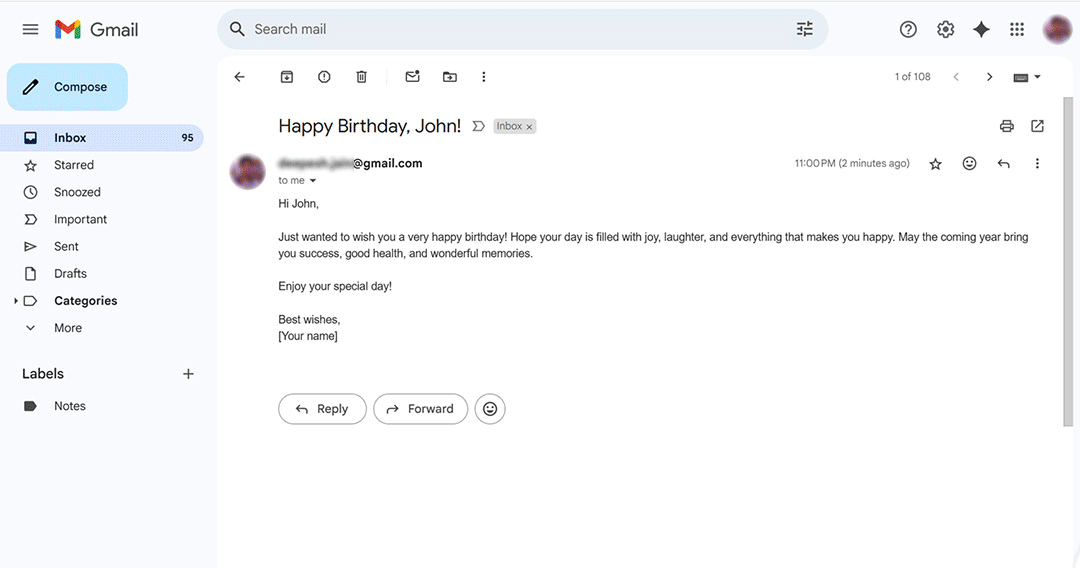Click the 'Hi John,' greeting text
Viewport: 1080px width, 568px height.
(298, 204)
